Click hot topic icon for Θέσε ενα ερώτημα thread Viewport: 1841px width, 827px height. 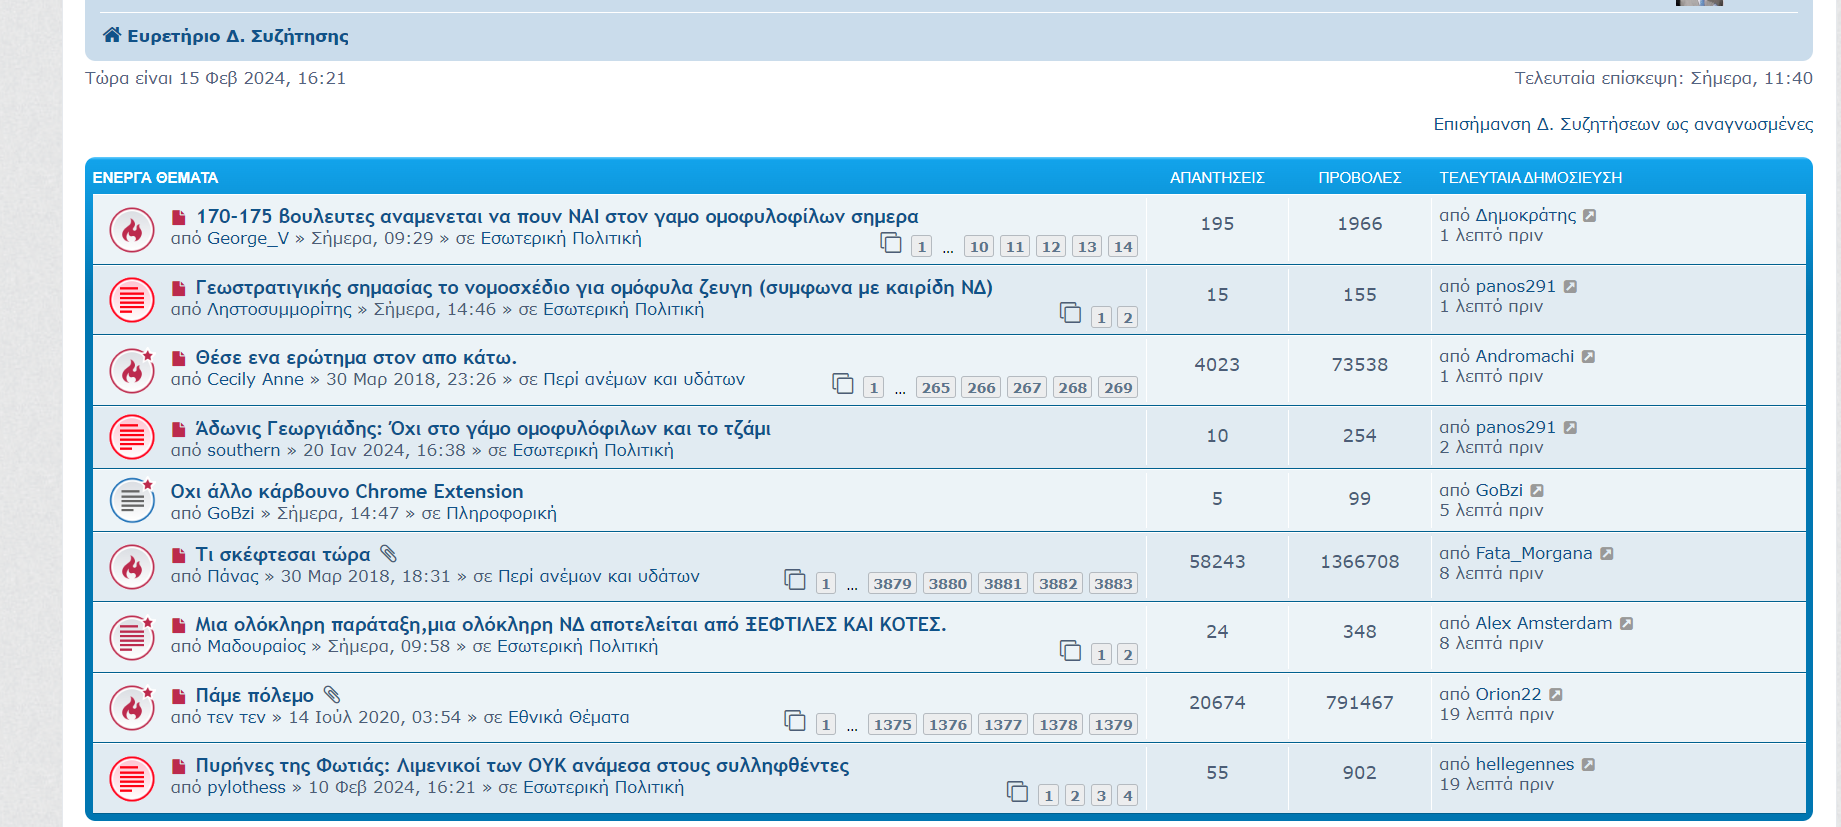point(132,370)
